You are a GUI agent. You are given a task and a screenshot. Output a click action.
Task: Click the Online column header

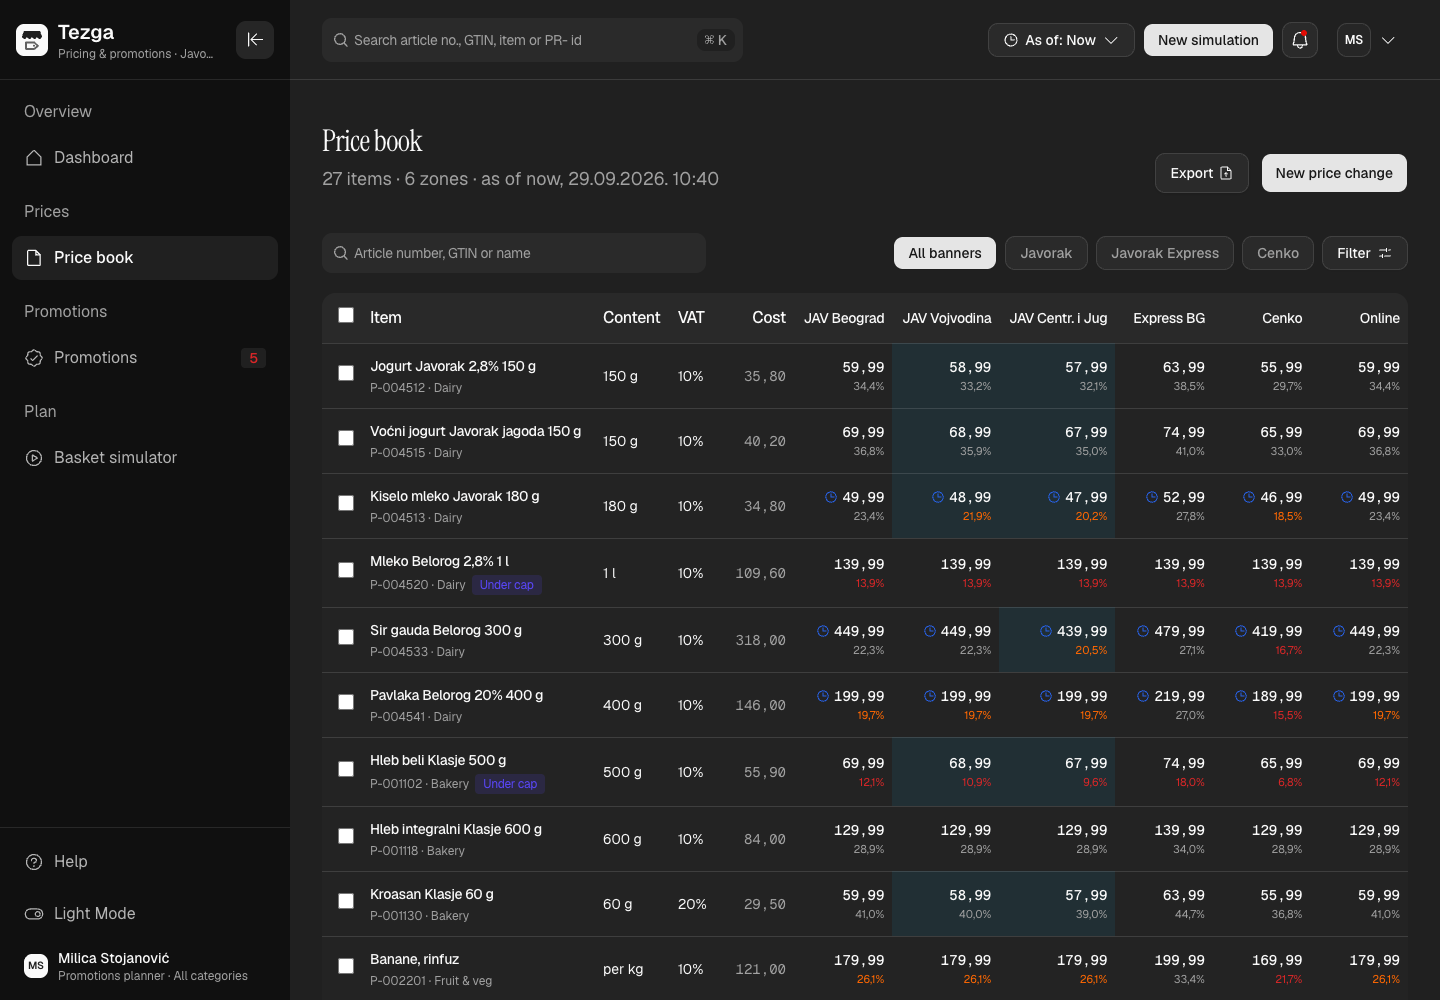pos(1380,318)
